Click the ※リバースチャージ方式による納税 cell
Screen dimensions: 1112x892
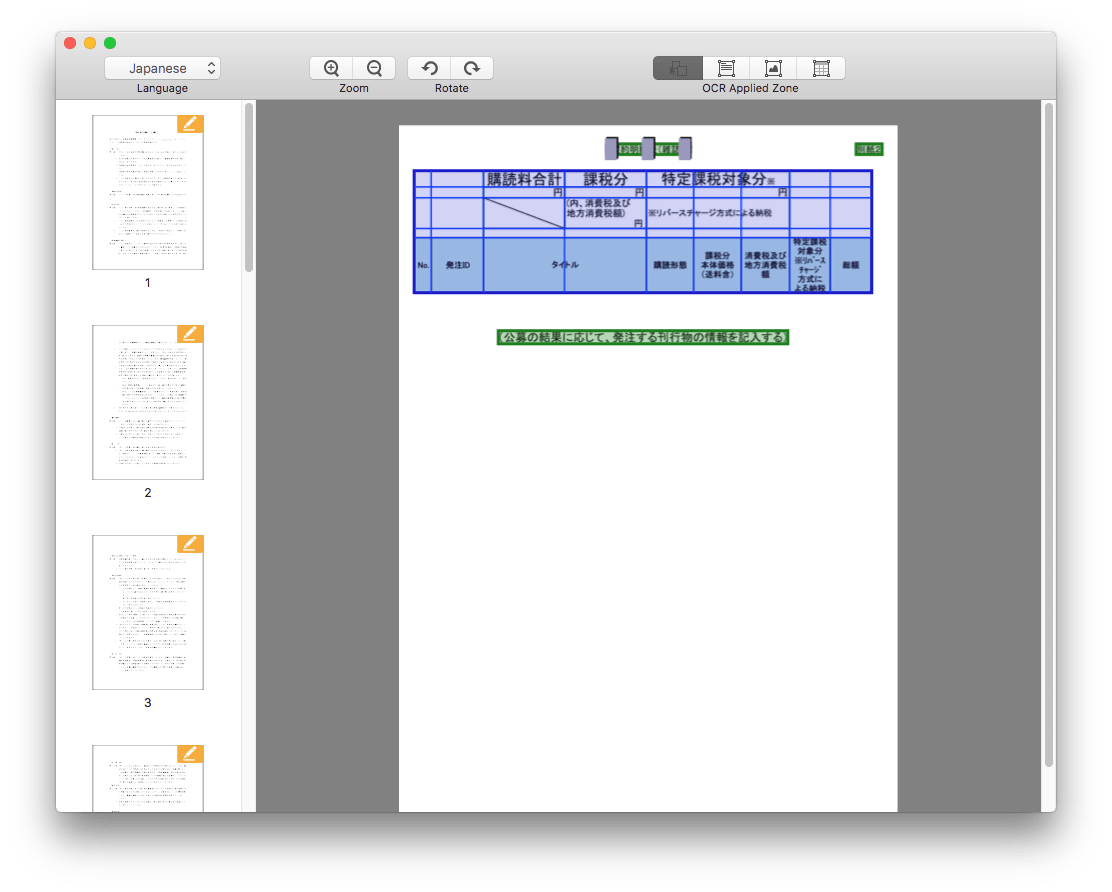[718, 213]
